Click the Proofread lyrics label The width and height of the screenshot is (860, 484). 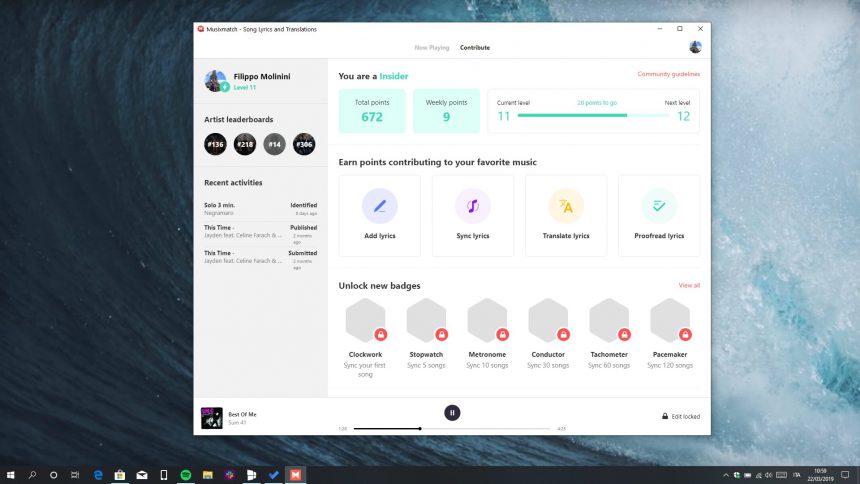659,236
